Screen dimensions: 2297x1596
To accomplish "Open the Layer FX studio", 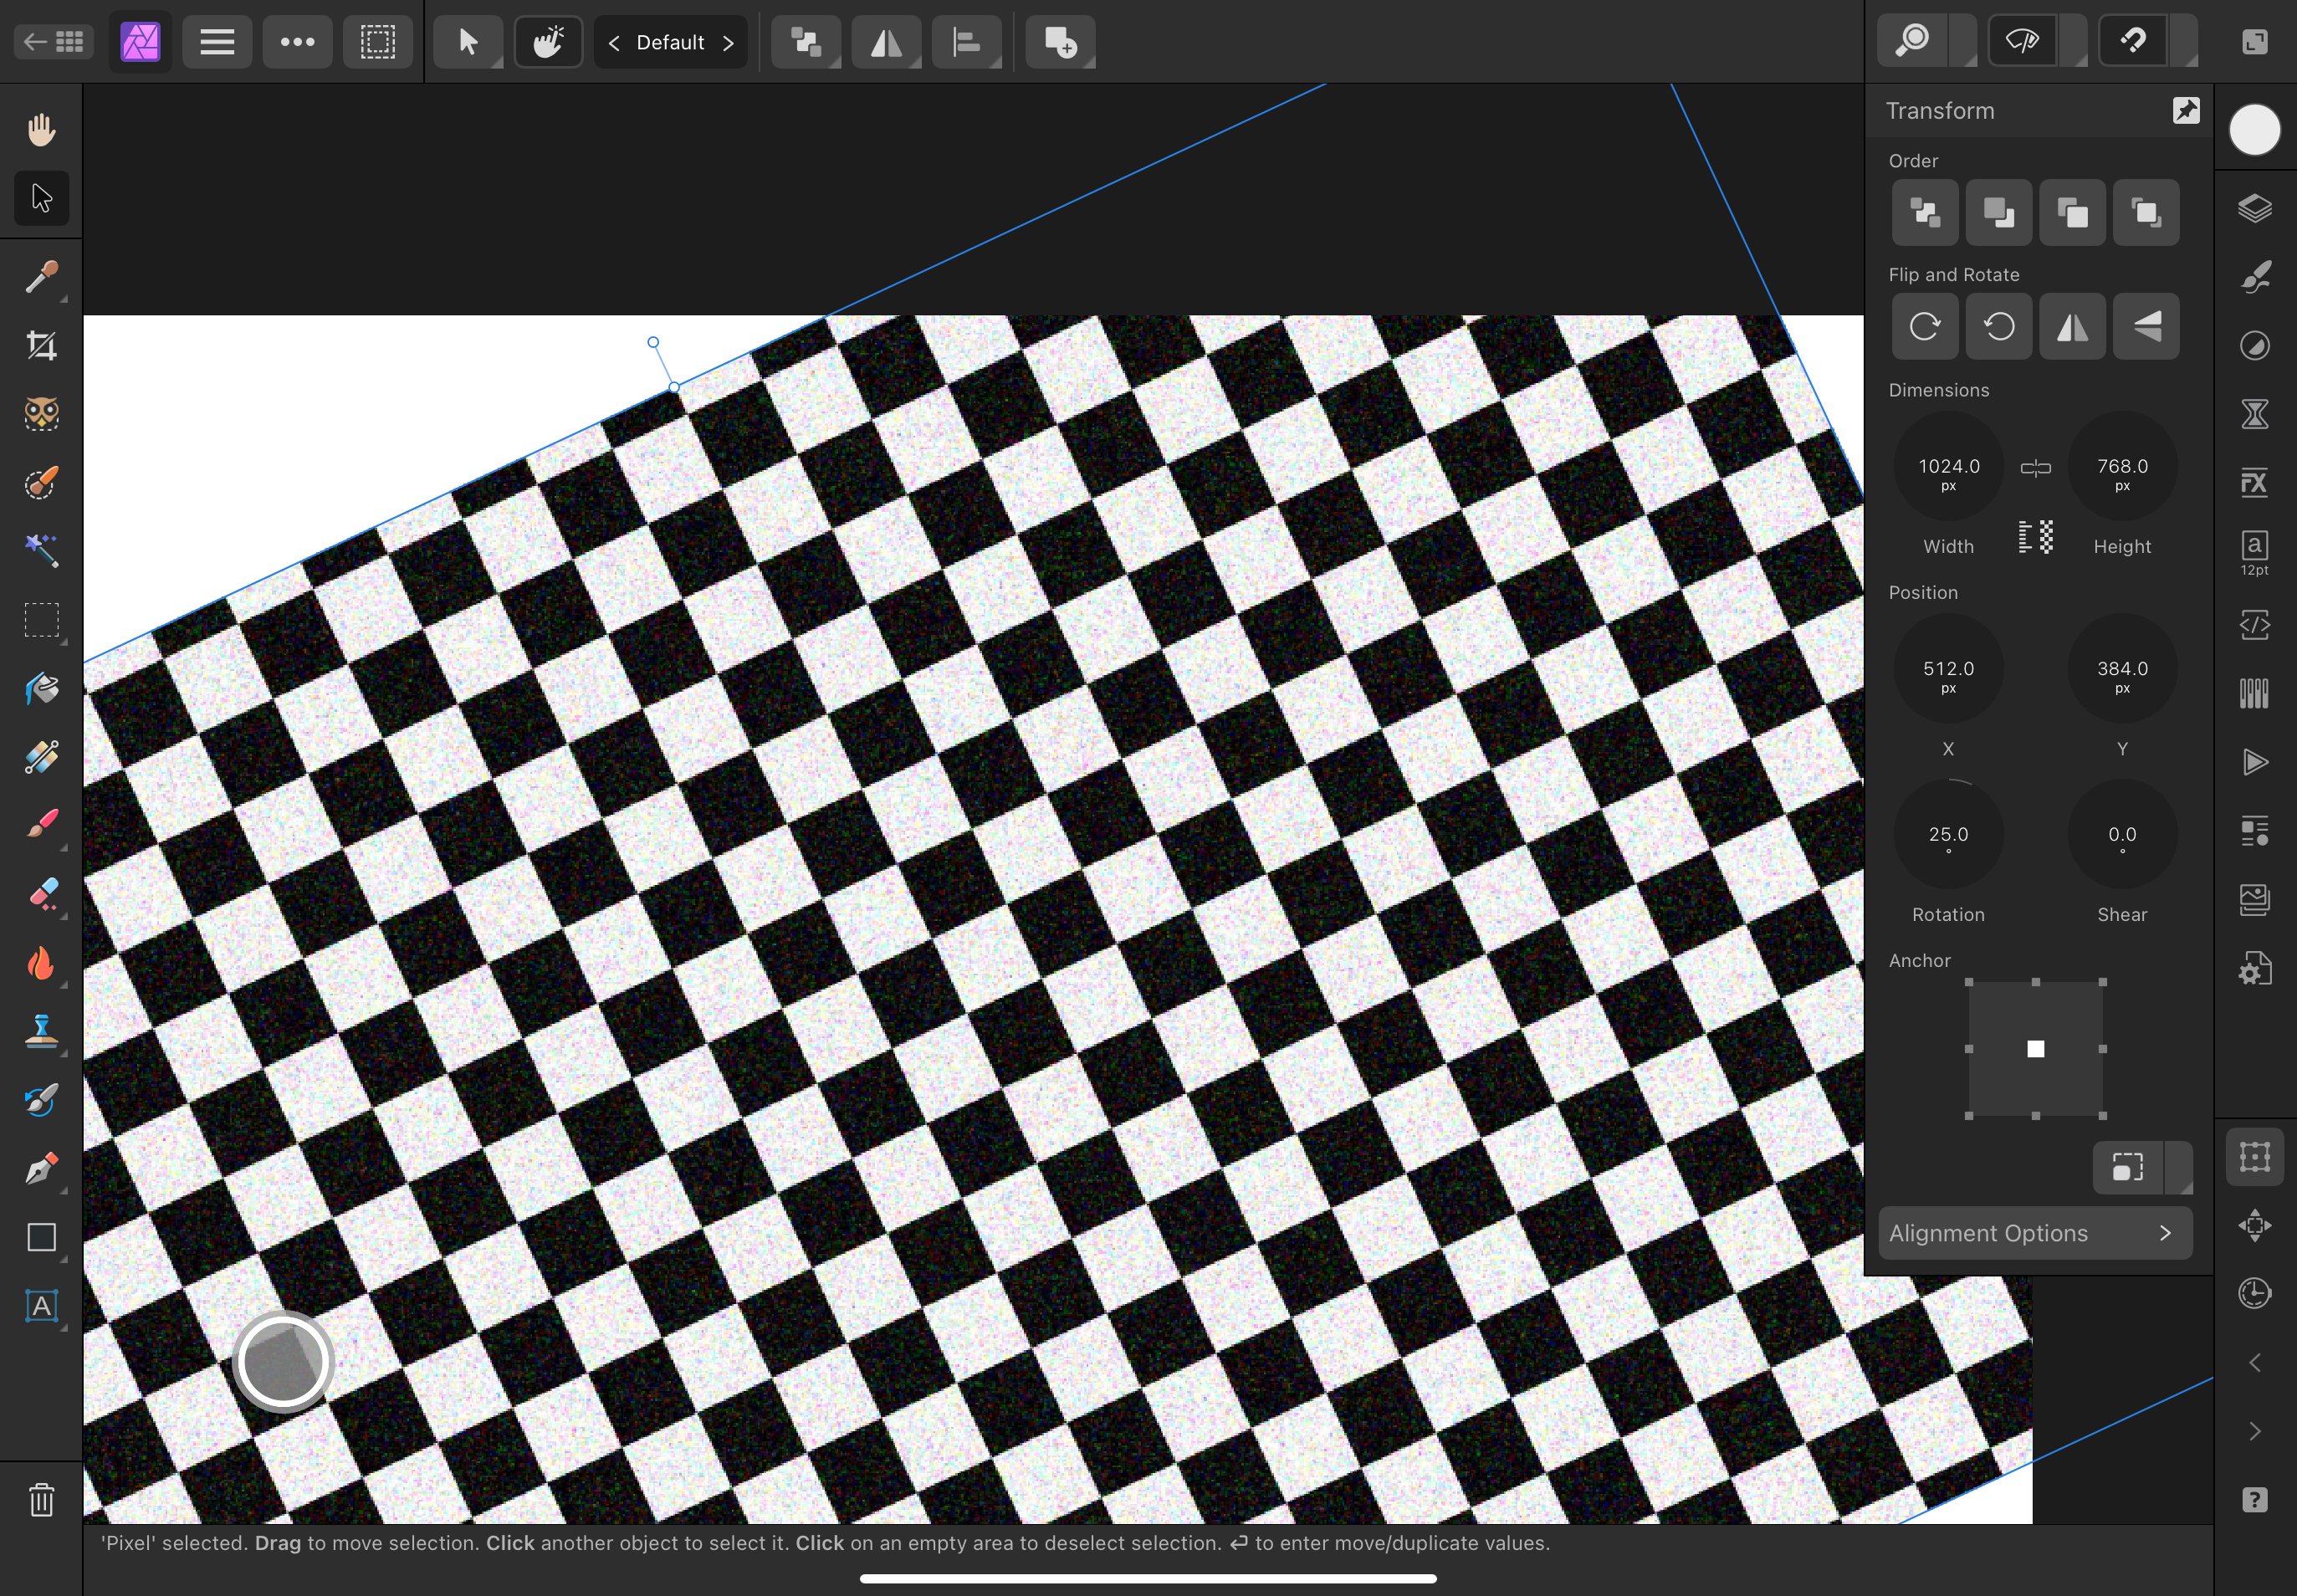I will coord(2254,483).
